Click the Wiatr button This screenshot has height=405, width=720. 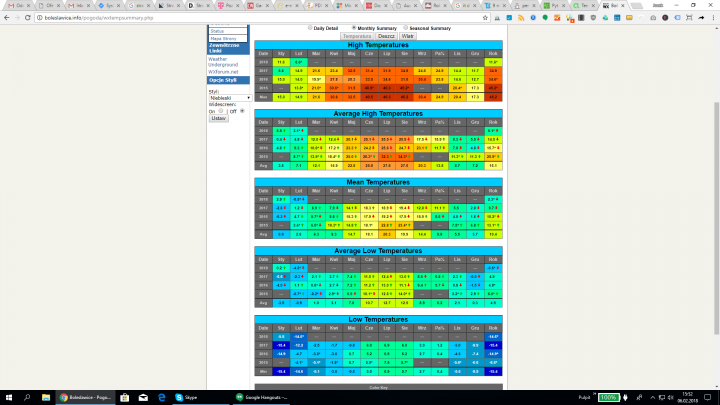coord(408,35)
